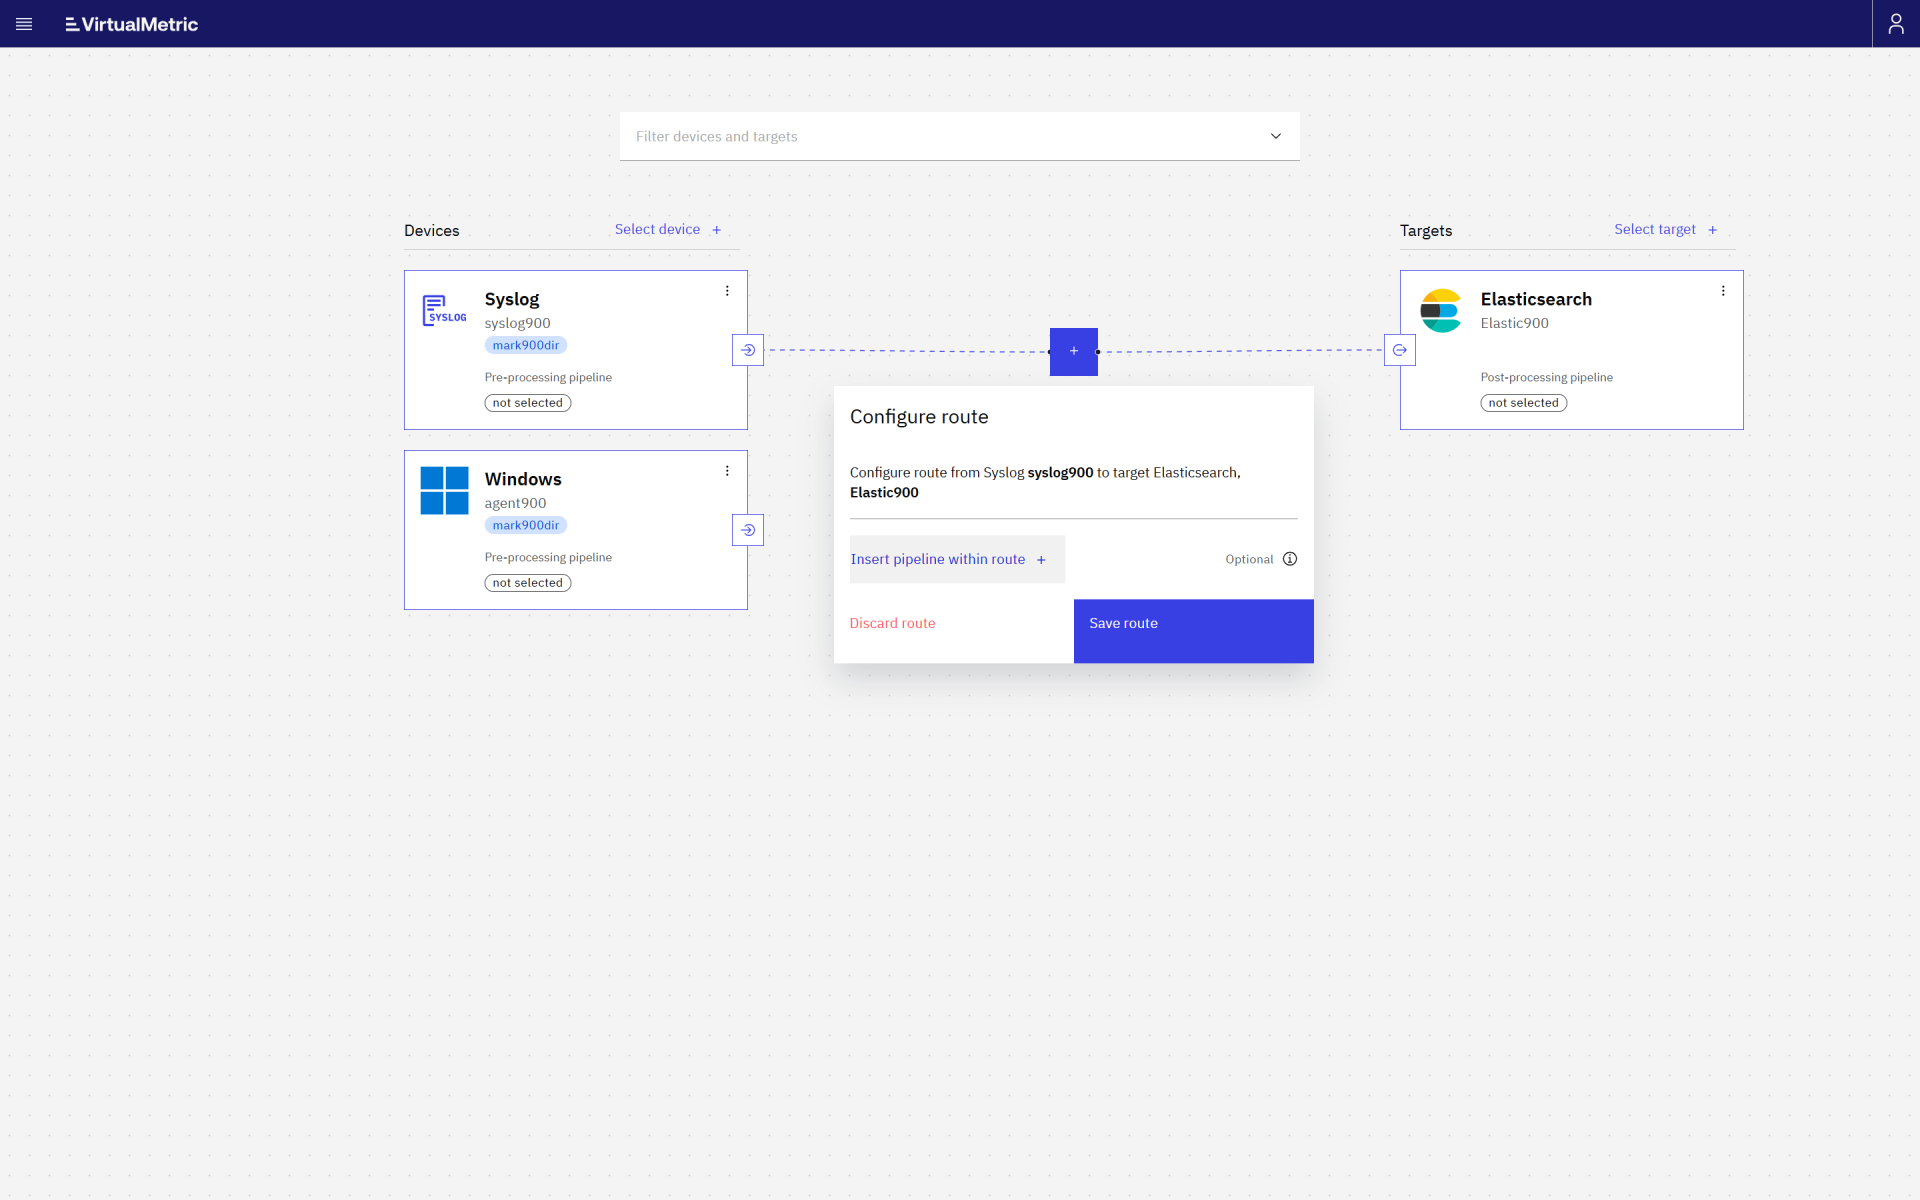The image size is (1920, 1200).
Task: Click the Windows device icon
Action: tap(444, 491)
